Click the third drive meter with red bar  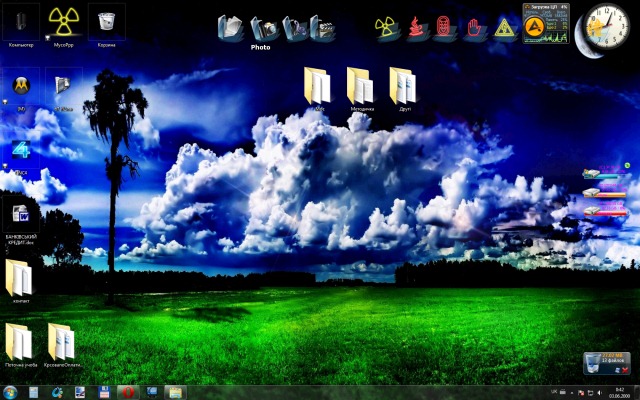[x=604, y=210]
